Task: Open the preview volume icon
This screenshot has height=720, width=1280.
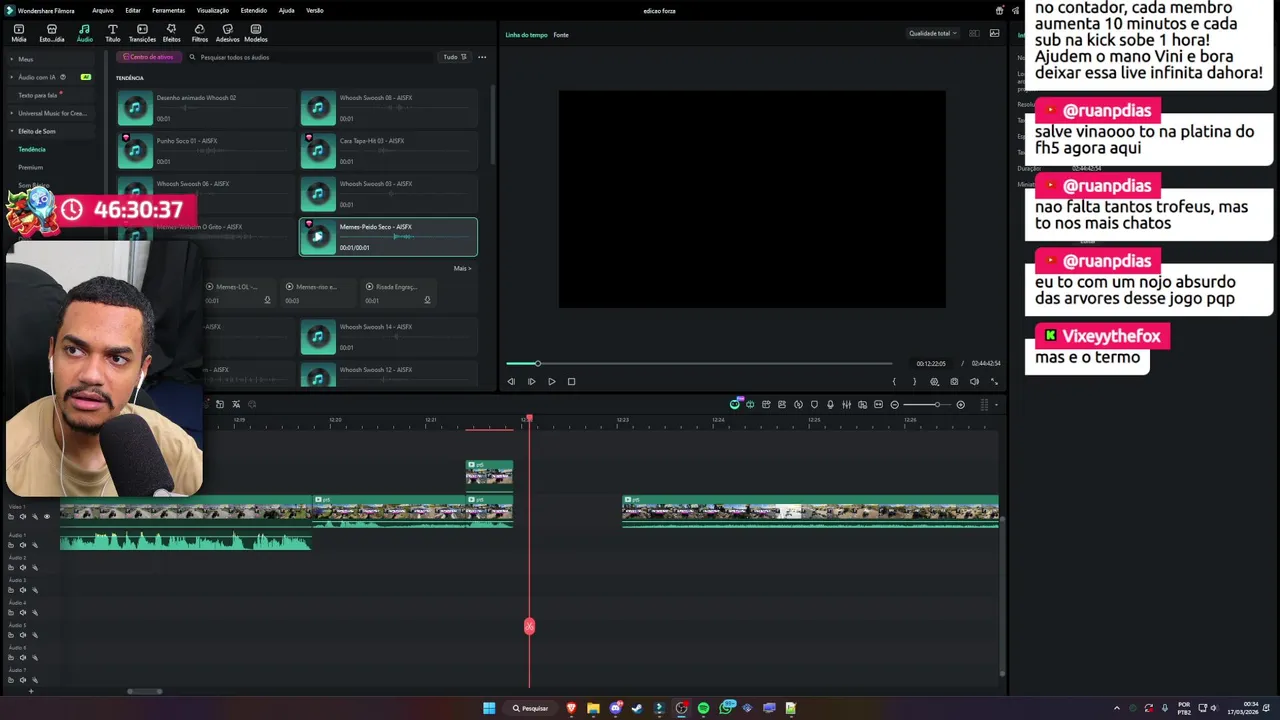Action: [x=974, y=381]
